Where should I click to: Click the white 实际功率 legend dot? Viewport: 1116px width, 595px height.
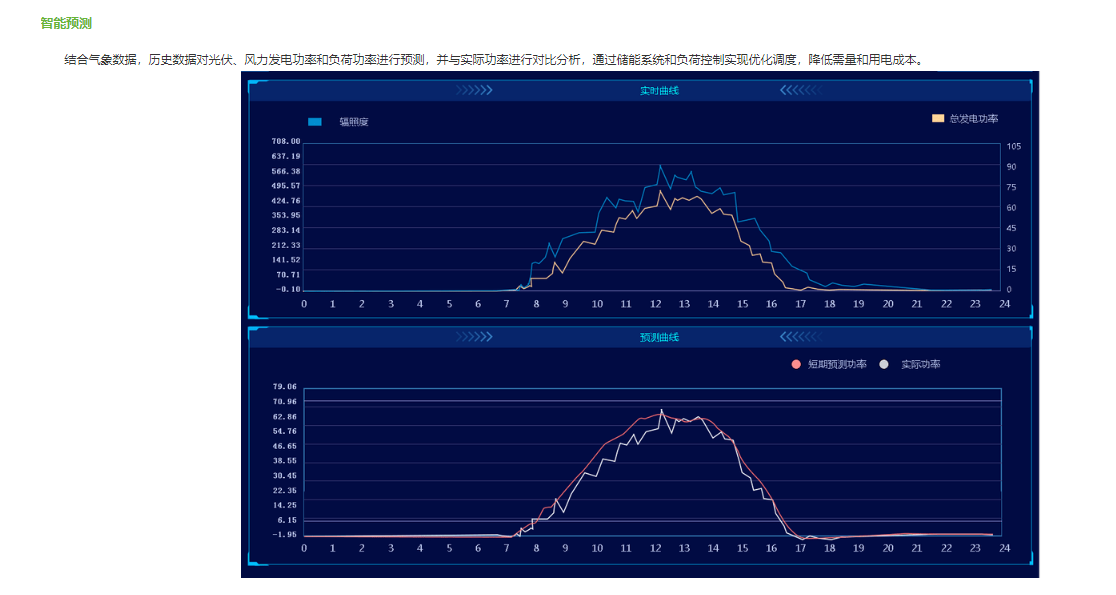coord(883,364)
